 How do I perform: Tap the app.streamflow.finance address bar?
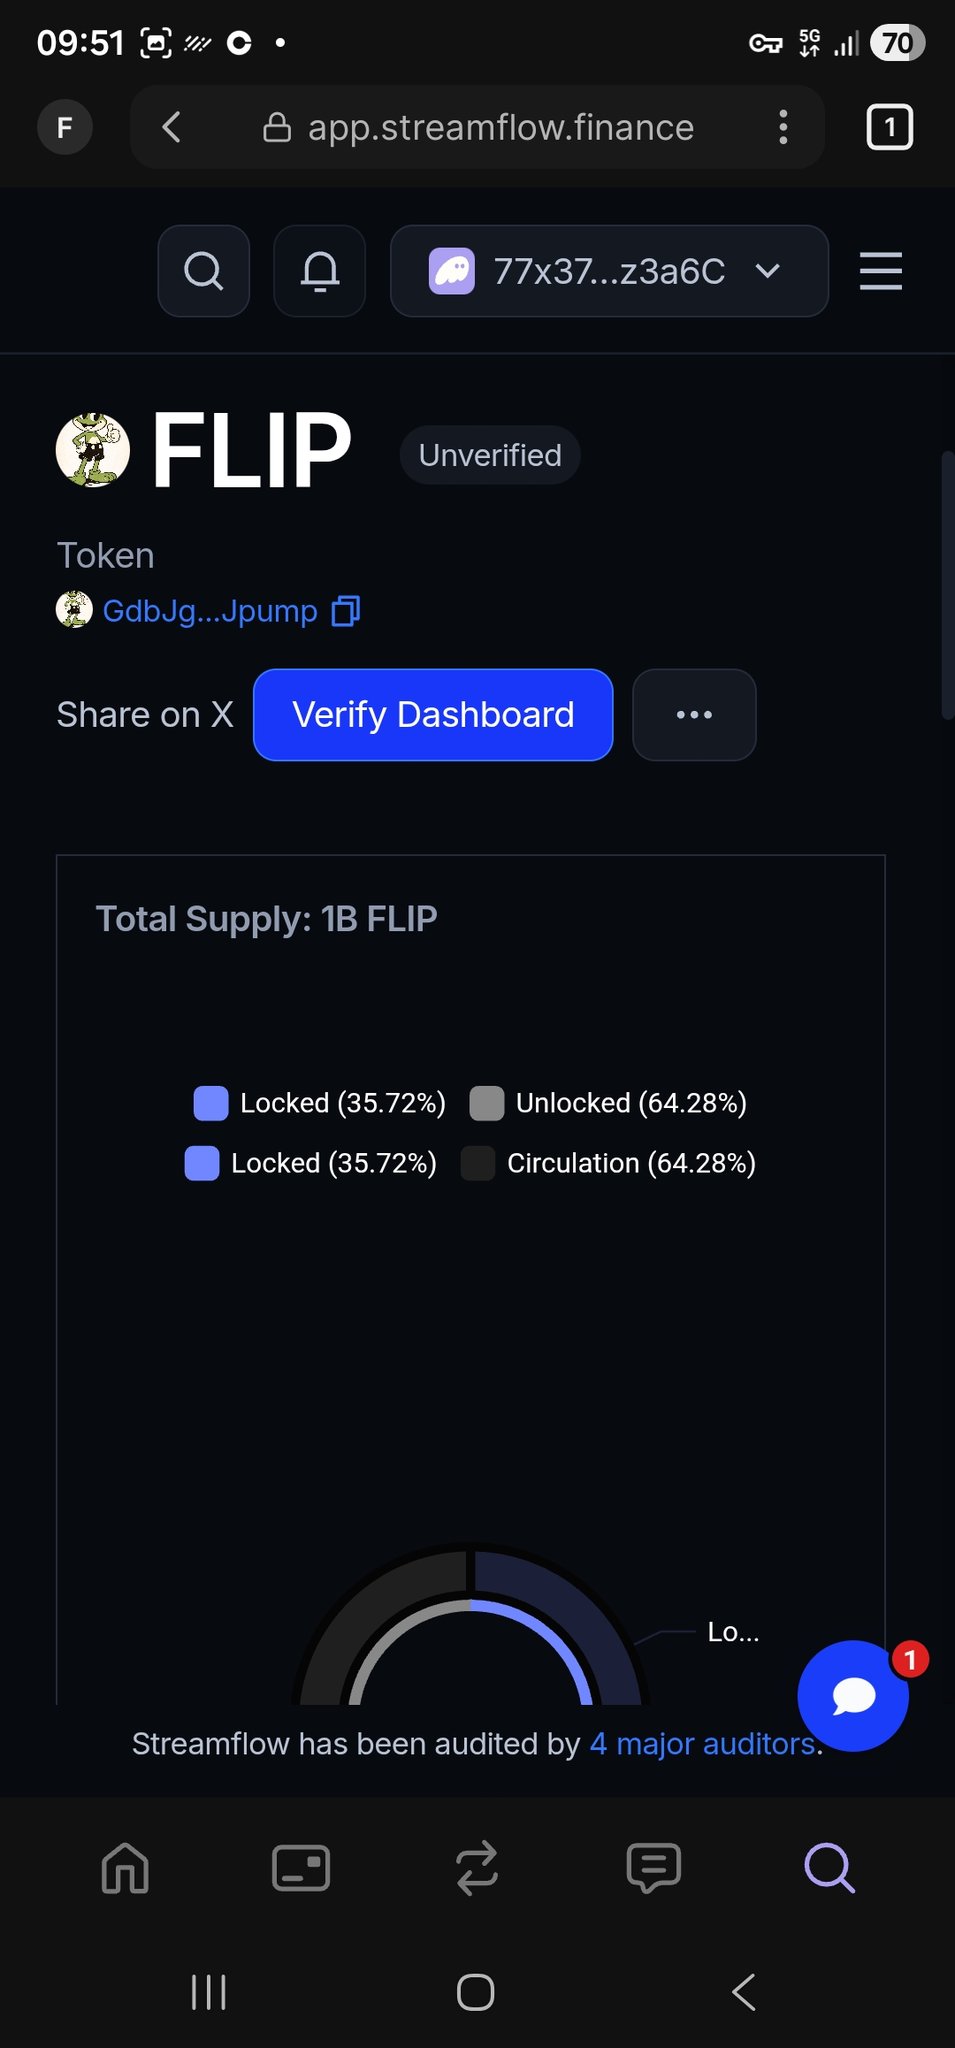500,127
